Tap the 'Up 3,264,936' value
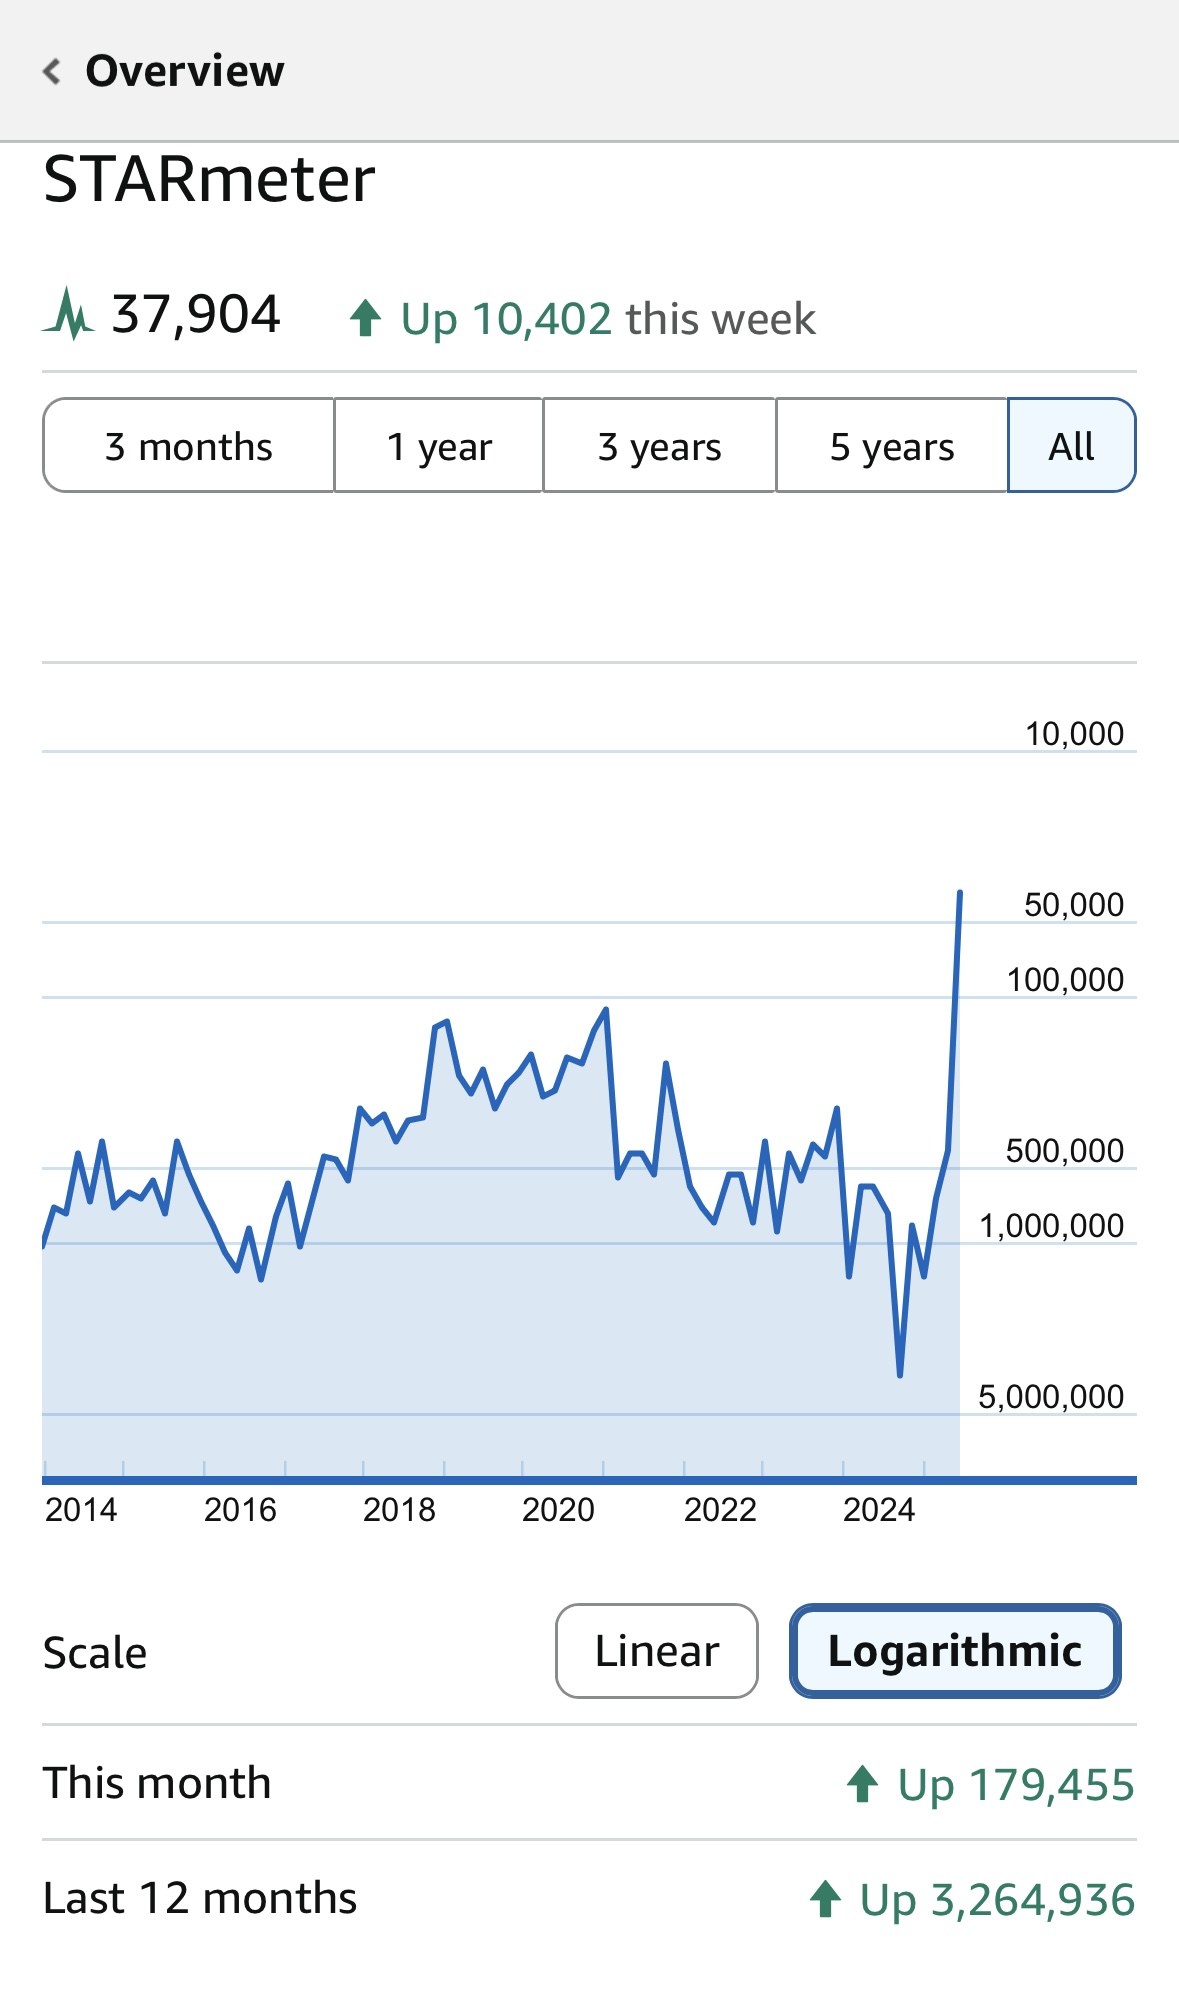The width and height of the screenshot is (1179, 2004). click(x=997, y=1900)
